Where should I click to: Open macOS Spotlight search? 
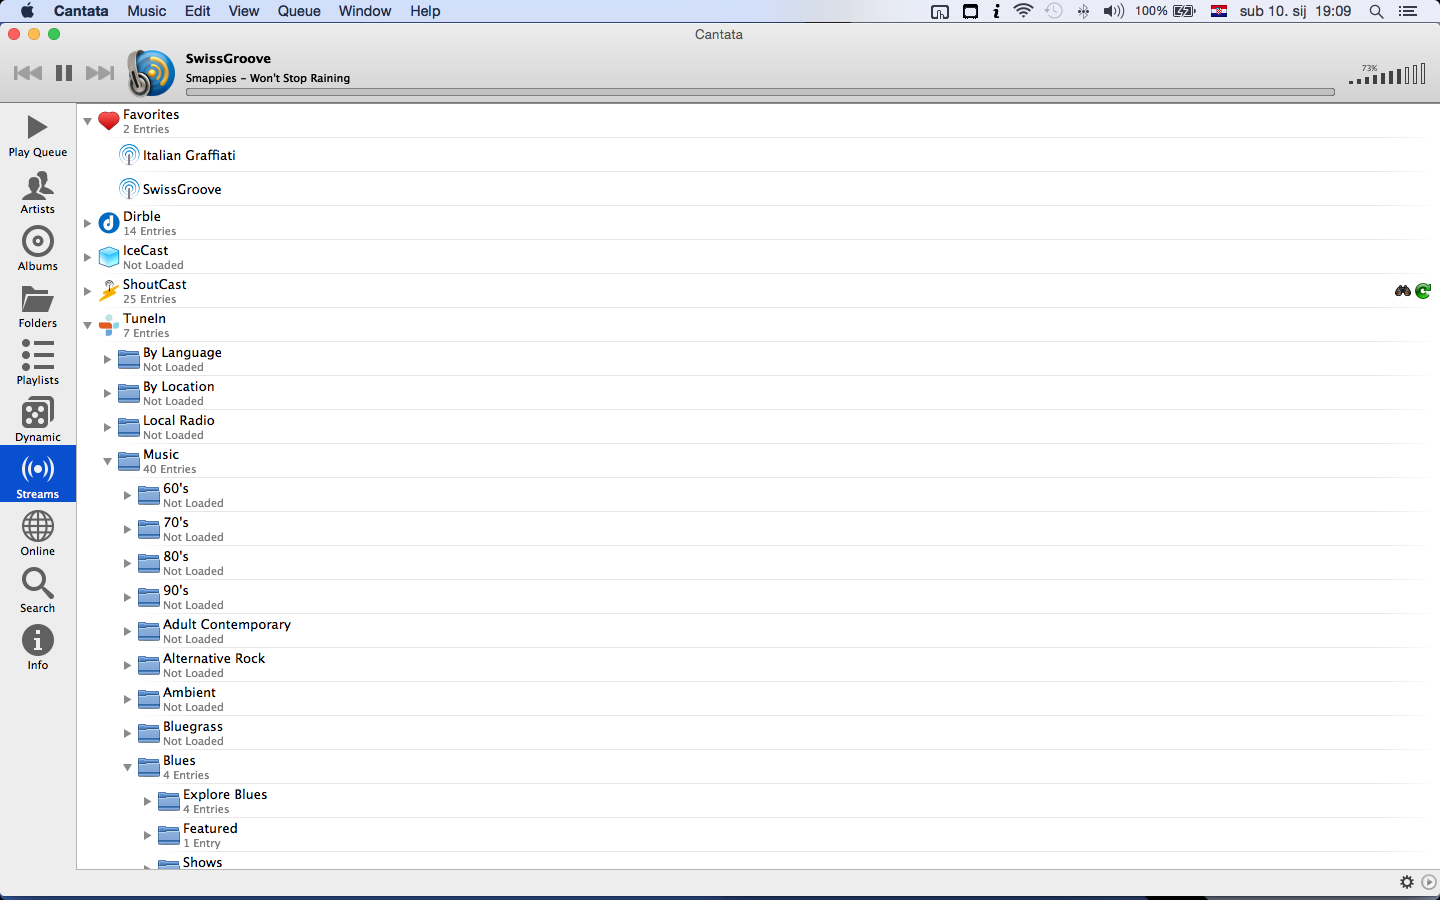tap(1376, 11)
